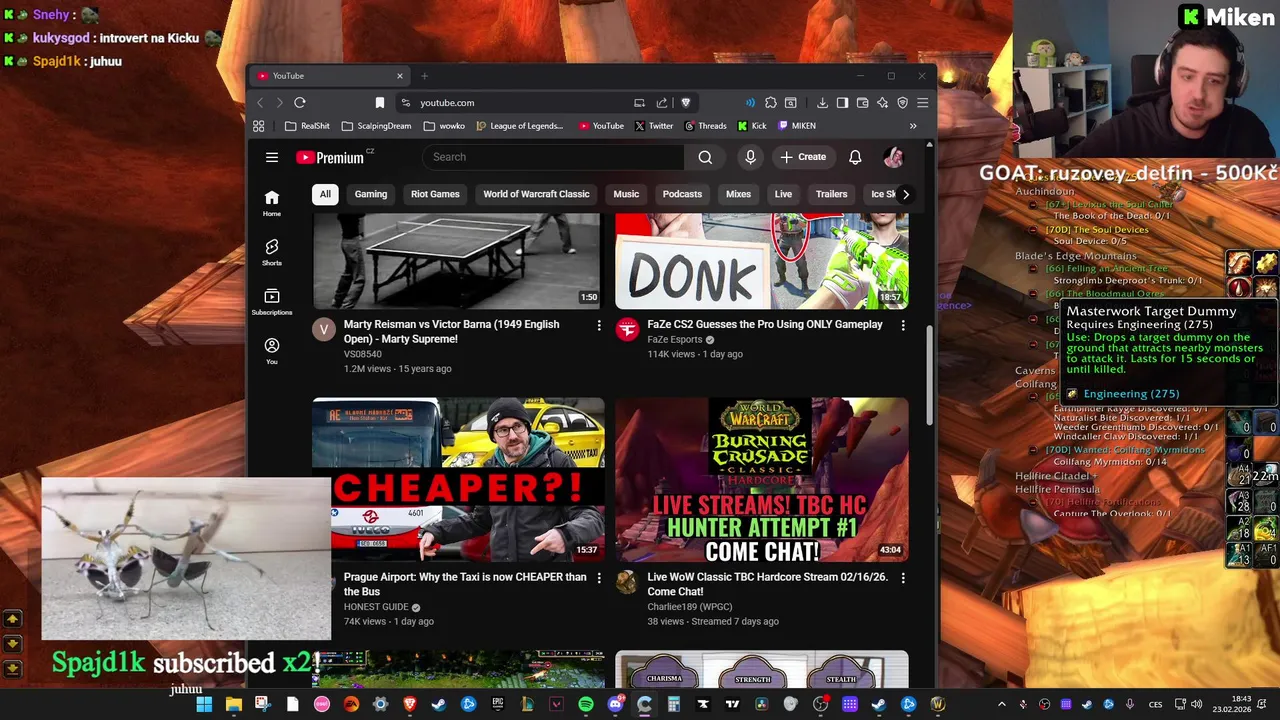Open Windows Start button on taskbar

coord(204,705)
